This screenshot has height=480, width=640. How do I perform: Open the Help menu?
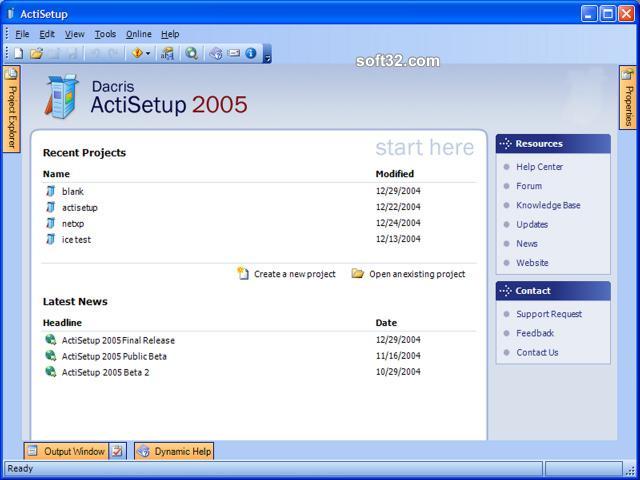pyautogui.click(x=170, y=34)
